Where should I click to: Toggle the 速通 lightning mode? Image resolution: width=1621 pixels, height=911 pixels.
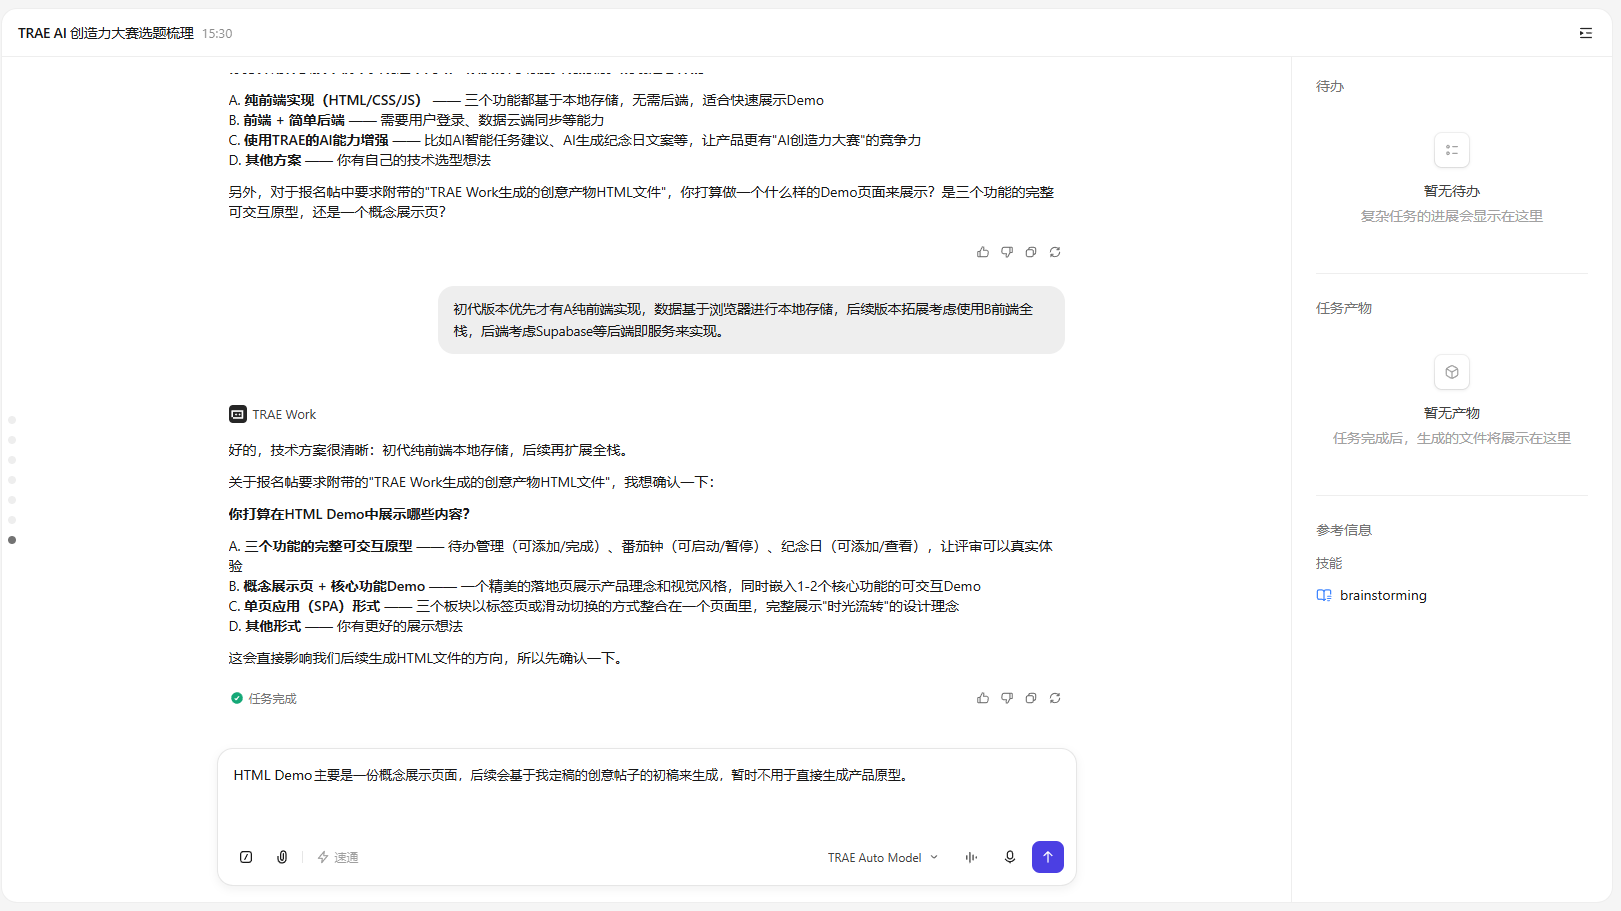[338, 857]
